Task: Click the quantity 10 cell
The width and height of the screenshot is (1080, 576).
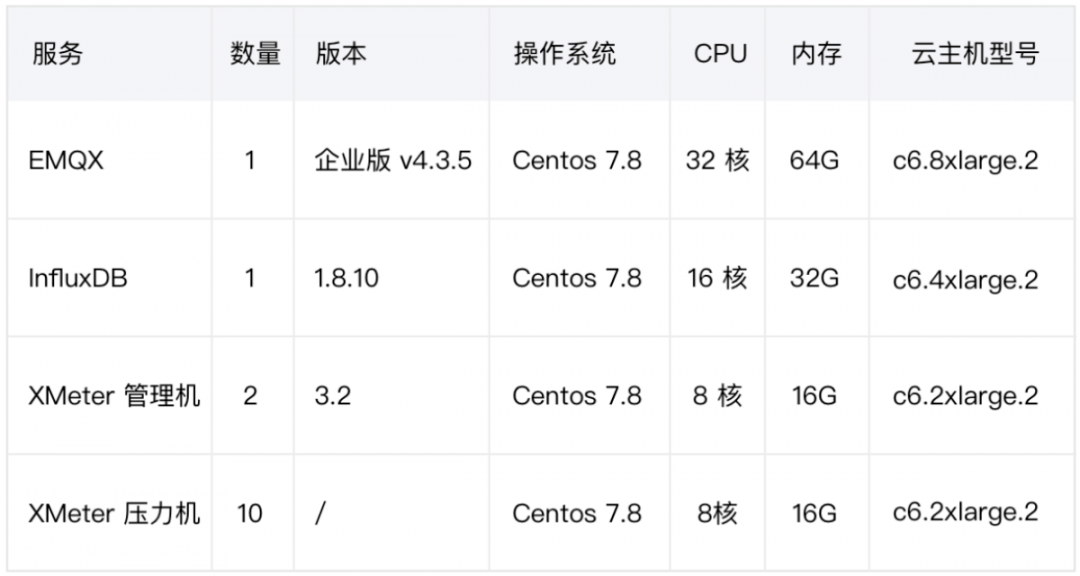Action: point(249,514)
